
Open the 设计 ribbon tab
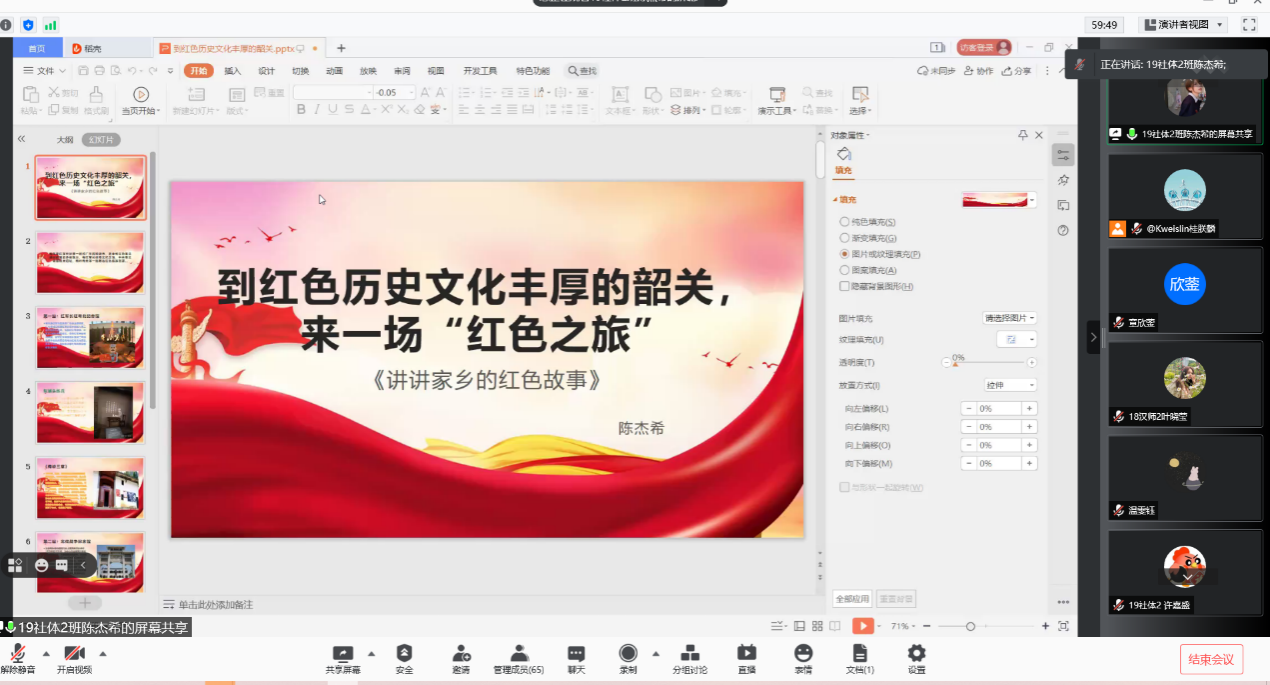coord(266,71)
